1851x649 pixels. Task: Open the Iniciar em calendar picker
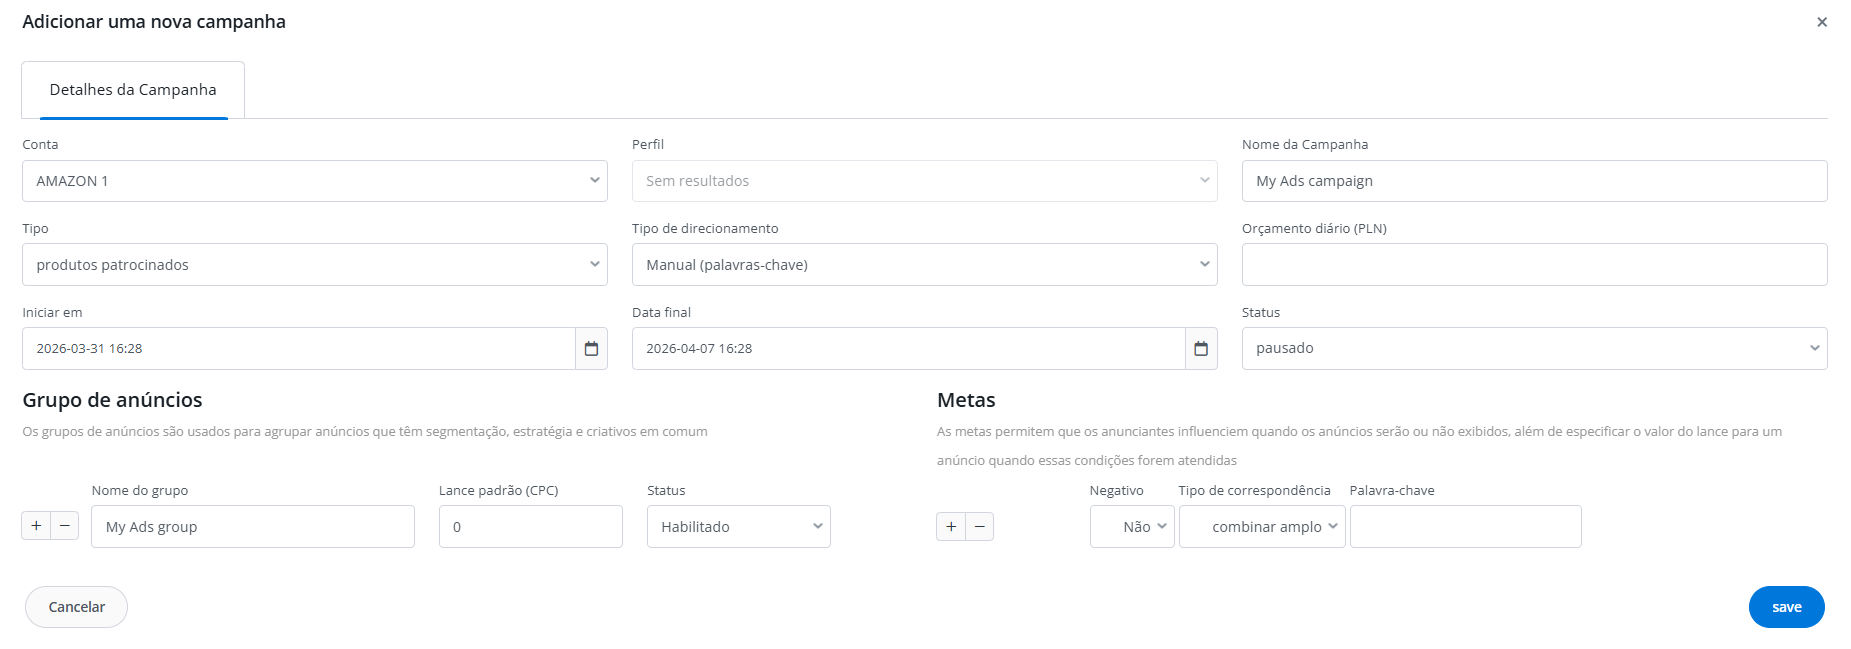(x=591, y=349)
